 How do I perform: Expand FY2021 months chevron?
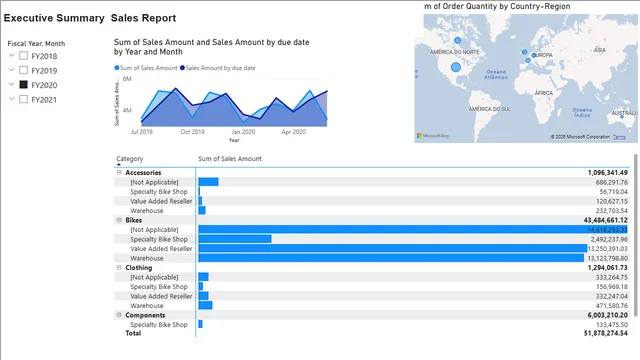click(11, 99)
